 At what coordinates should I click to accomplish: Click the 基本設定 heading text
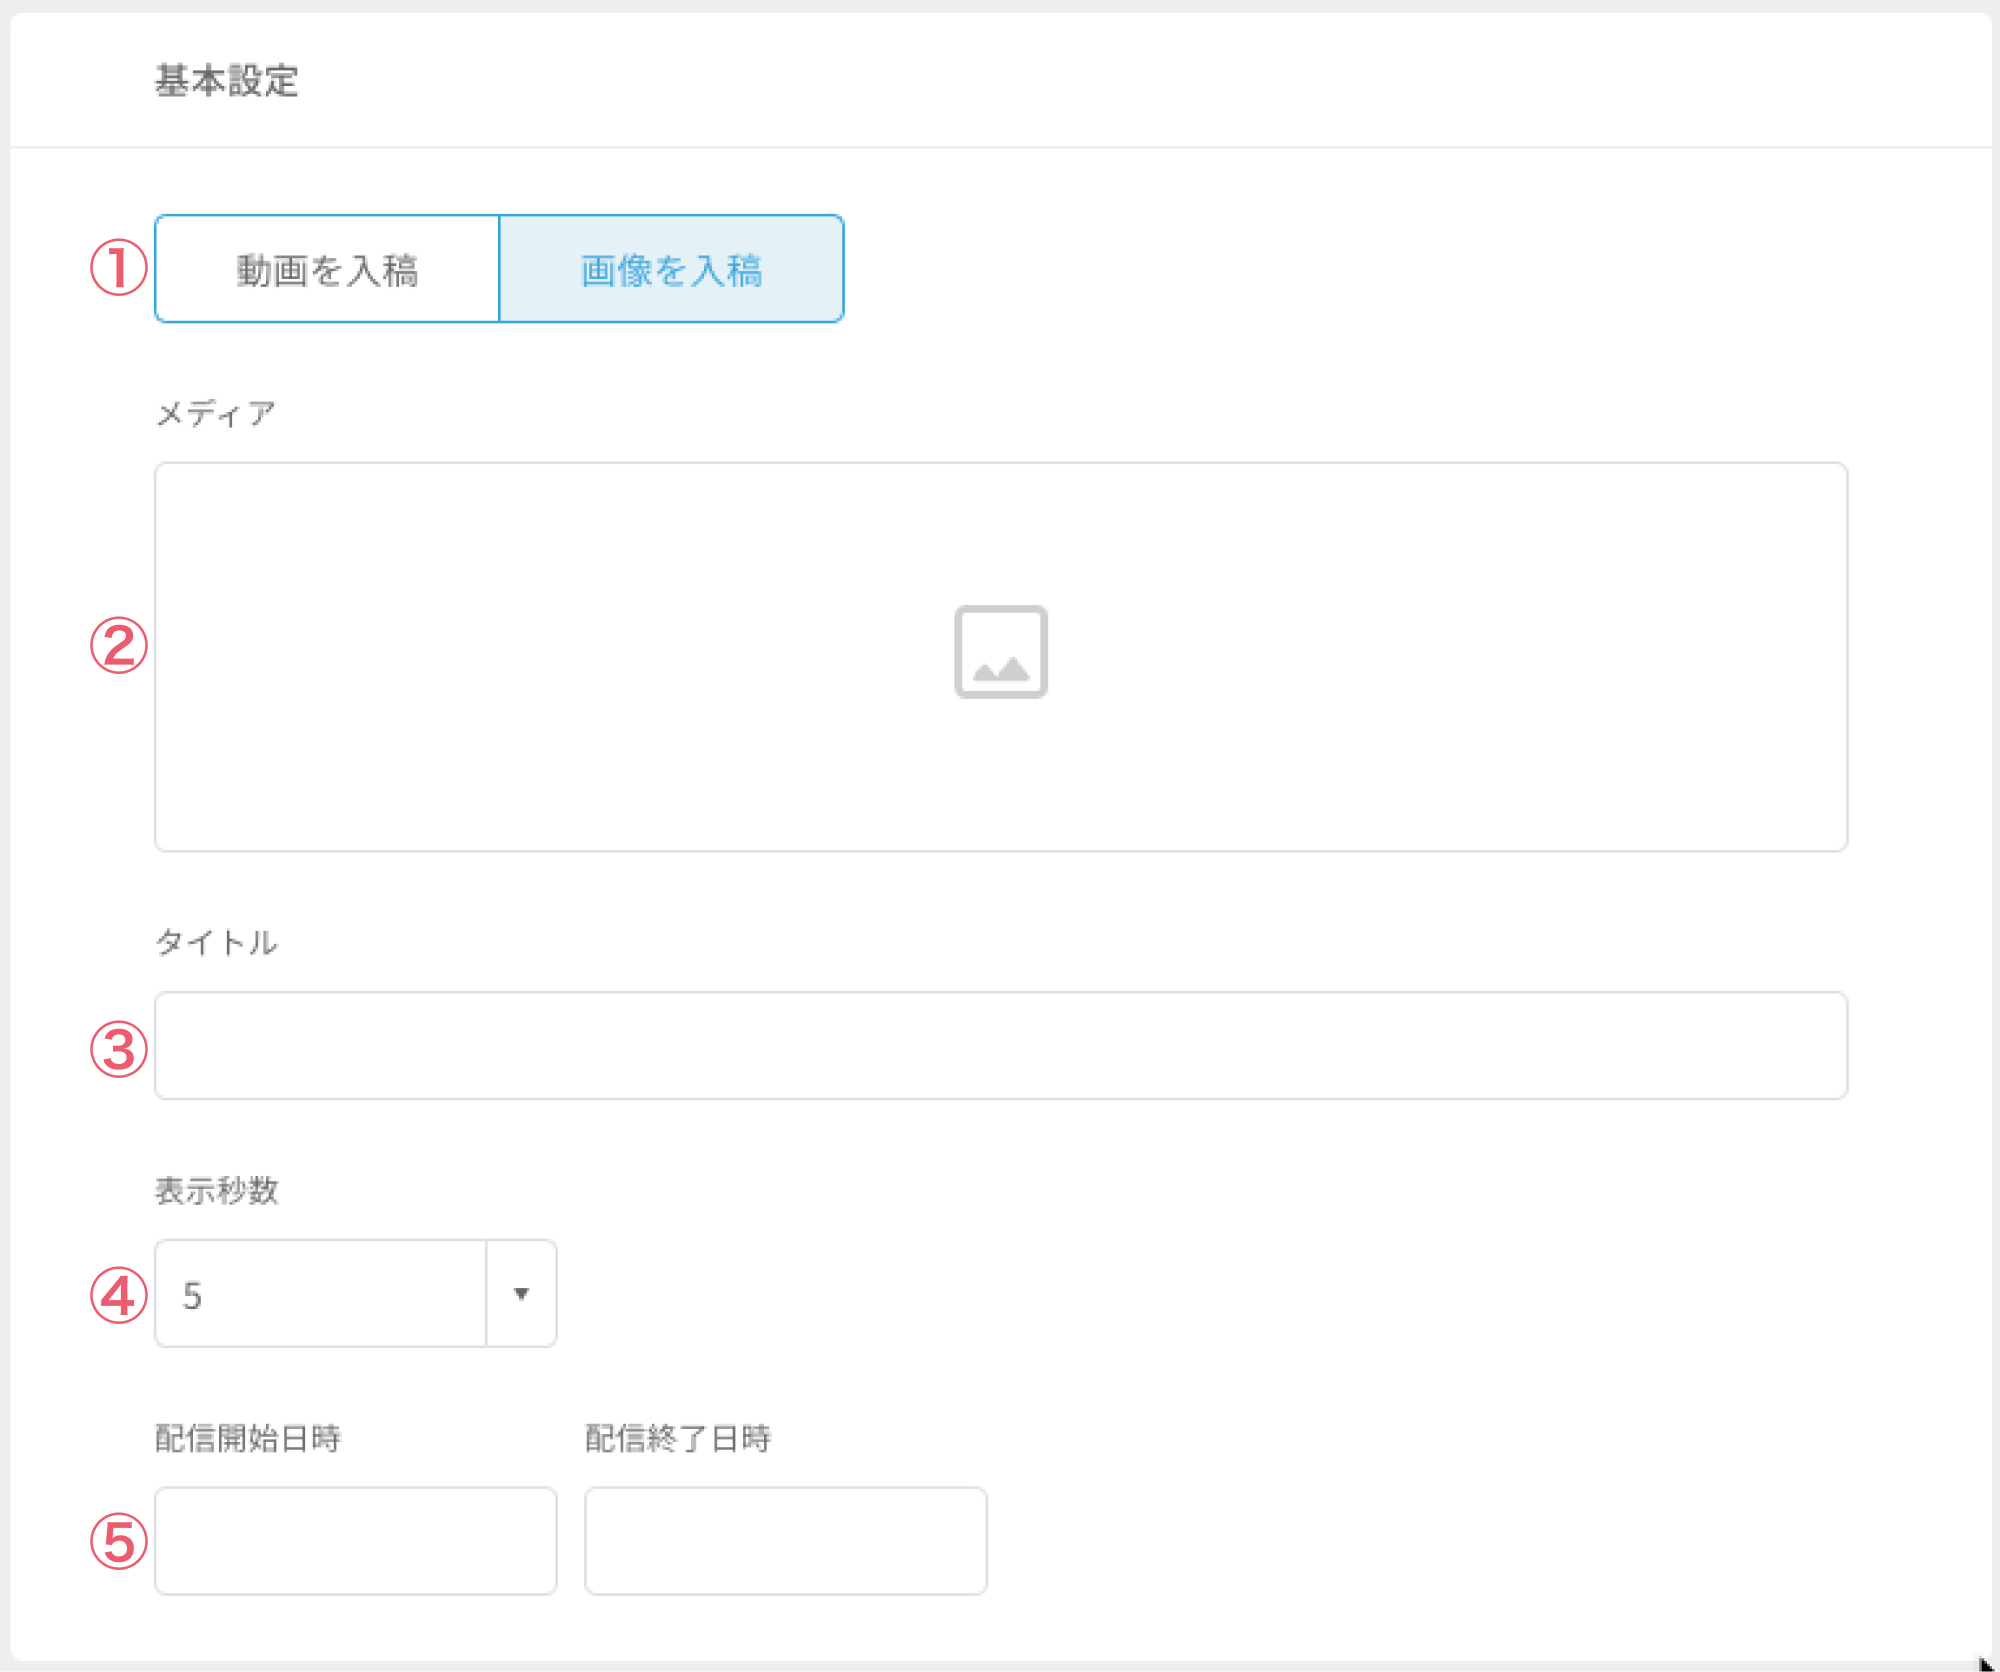(x=227, y=81)
